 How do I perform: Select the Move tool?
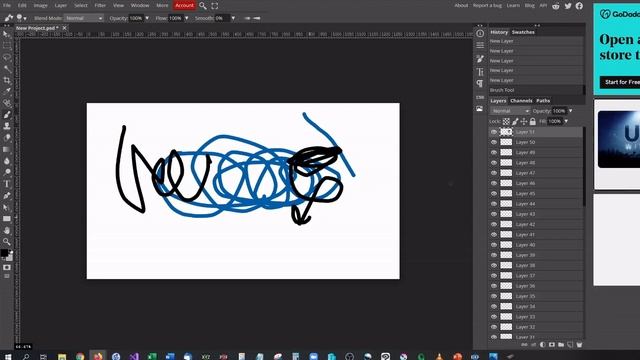click(x=7, y=34)
